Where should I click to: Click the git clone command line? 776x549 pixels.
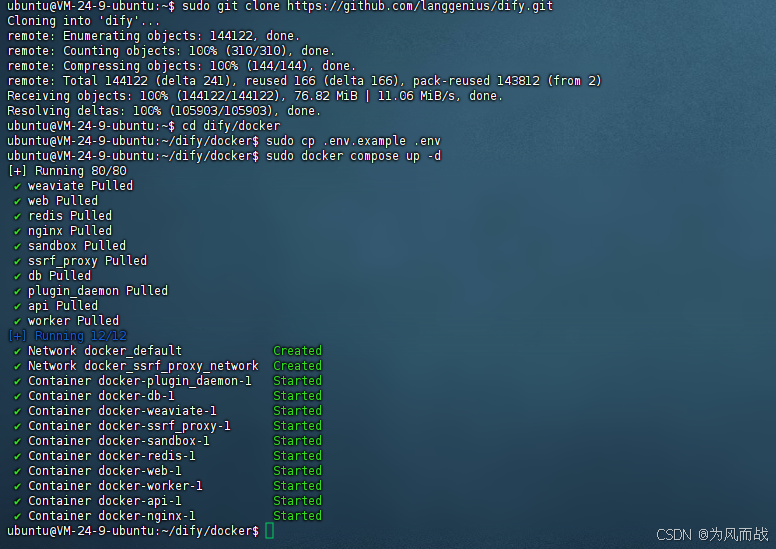pyautogui.click(x=280, y=6)
